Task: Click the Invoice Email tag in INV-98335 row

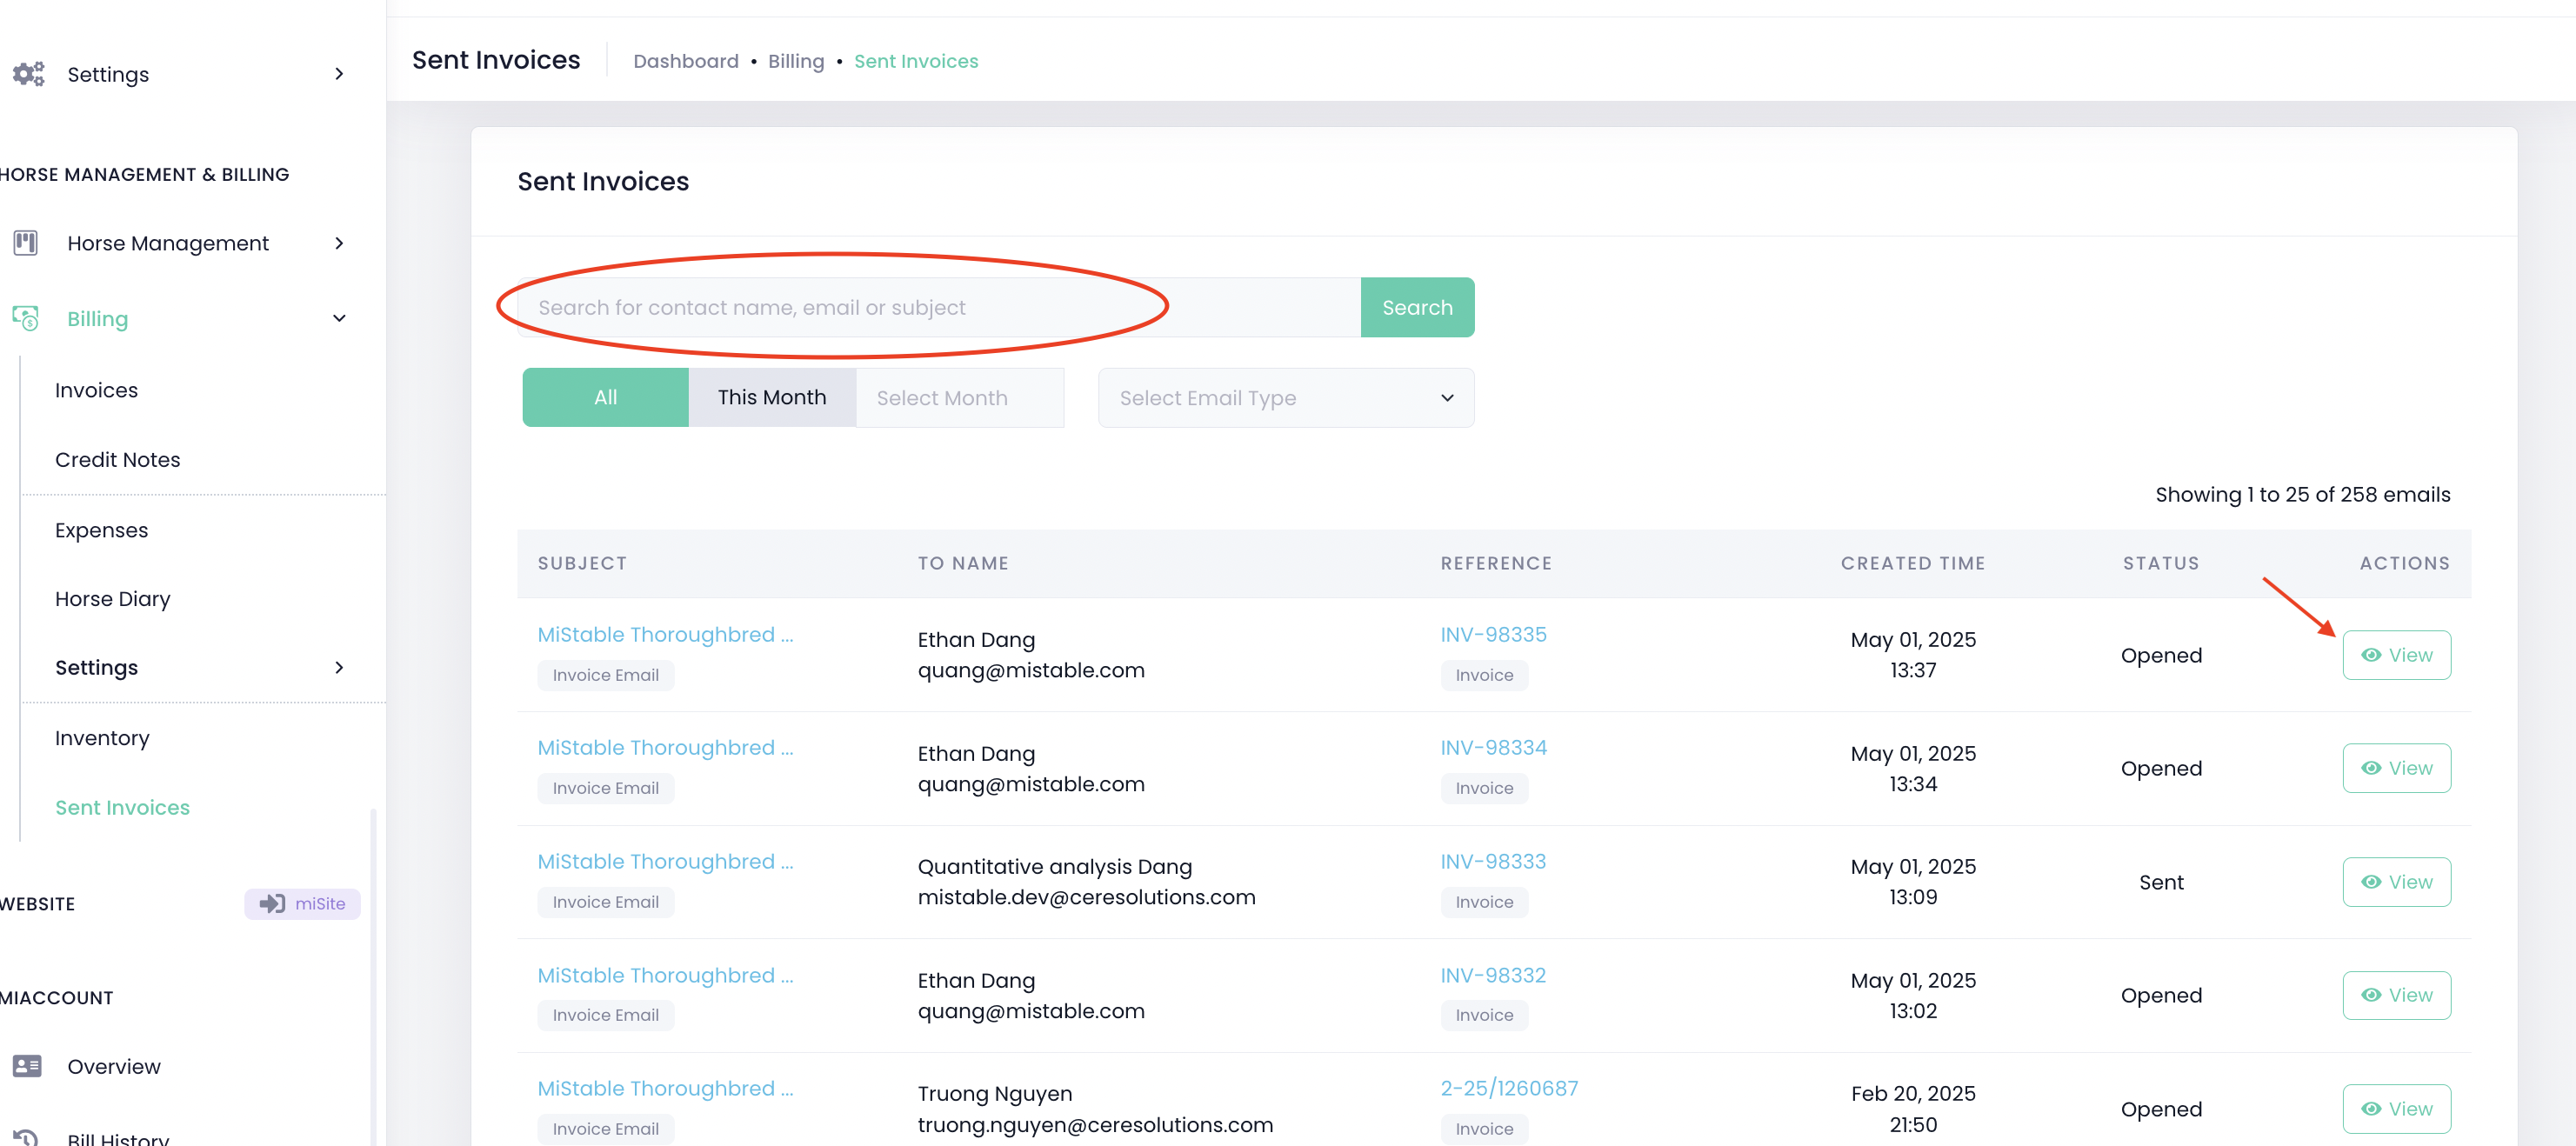Action: (605, 675)
